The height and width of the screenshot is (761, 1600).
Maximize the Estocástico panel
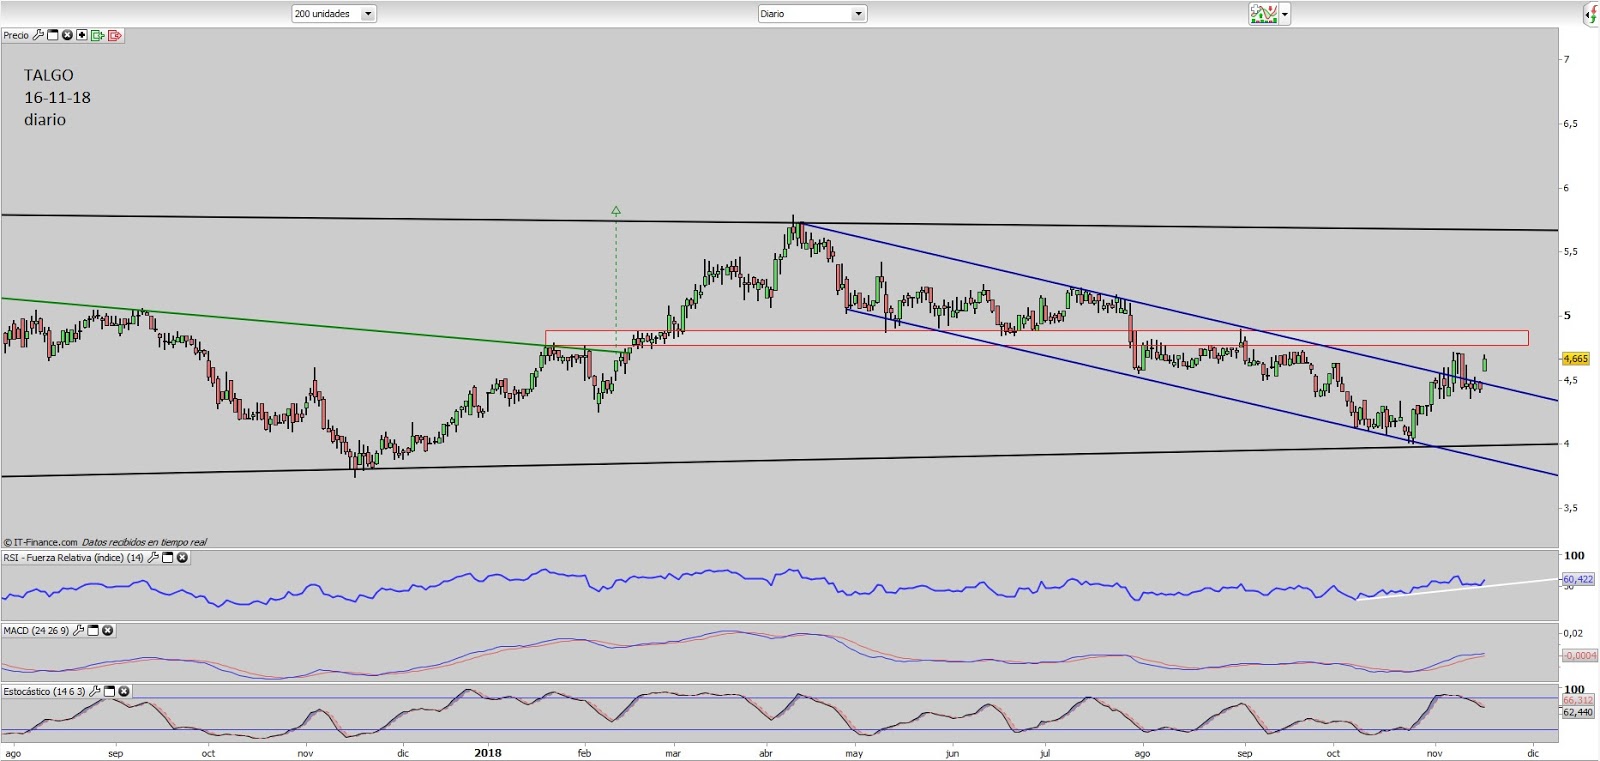point(109,691)
